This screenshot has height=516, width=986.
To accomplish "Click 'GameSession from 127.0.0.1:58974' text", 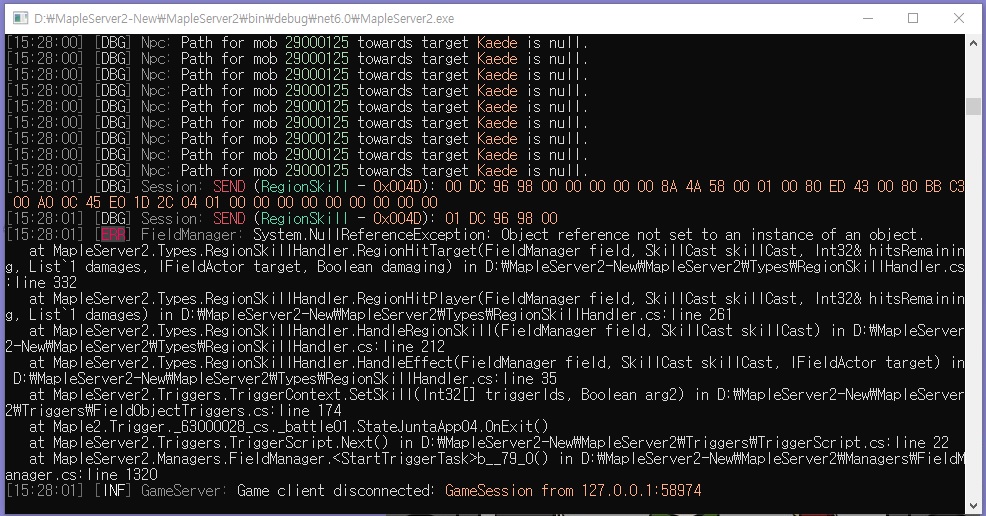I will click(573, 490).
